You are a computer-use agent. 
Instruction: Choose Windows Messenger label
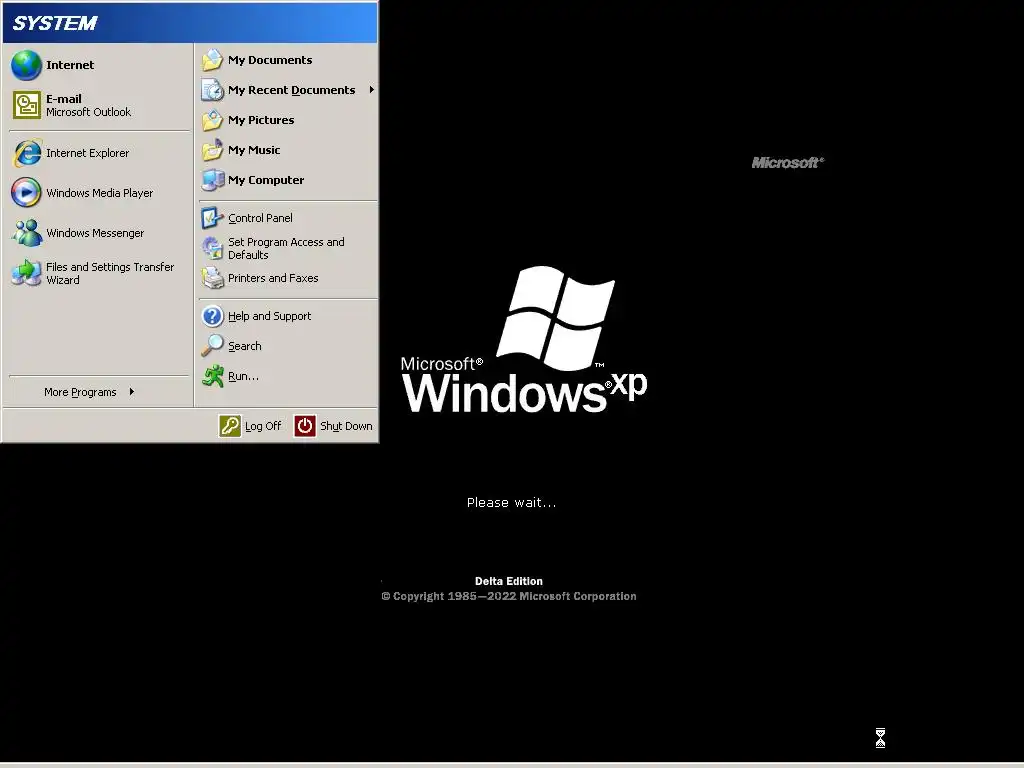(95, 232)
